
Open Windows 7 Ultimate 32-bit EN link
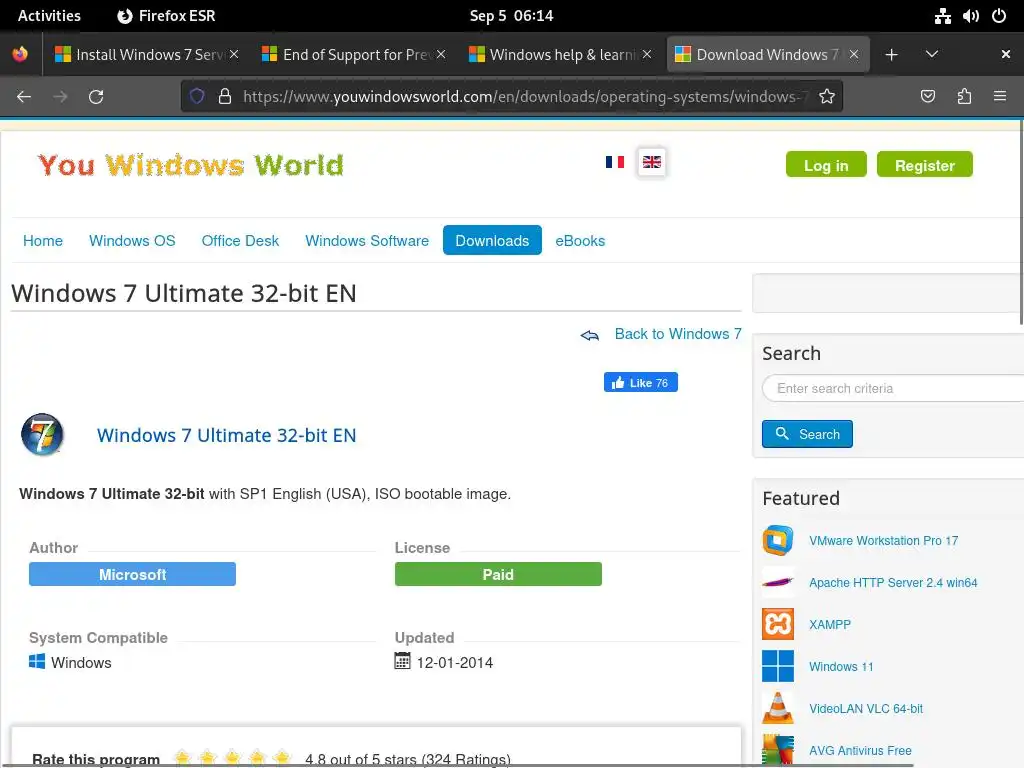(226, 436)
